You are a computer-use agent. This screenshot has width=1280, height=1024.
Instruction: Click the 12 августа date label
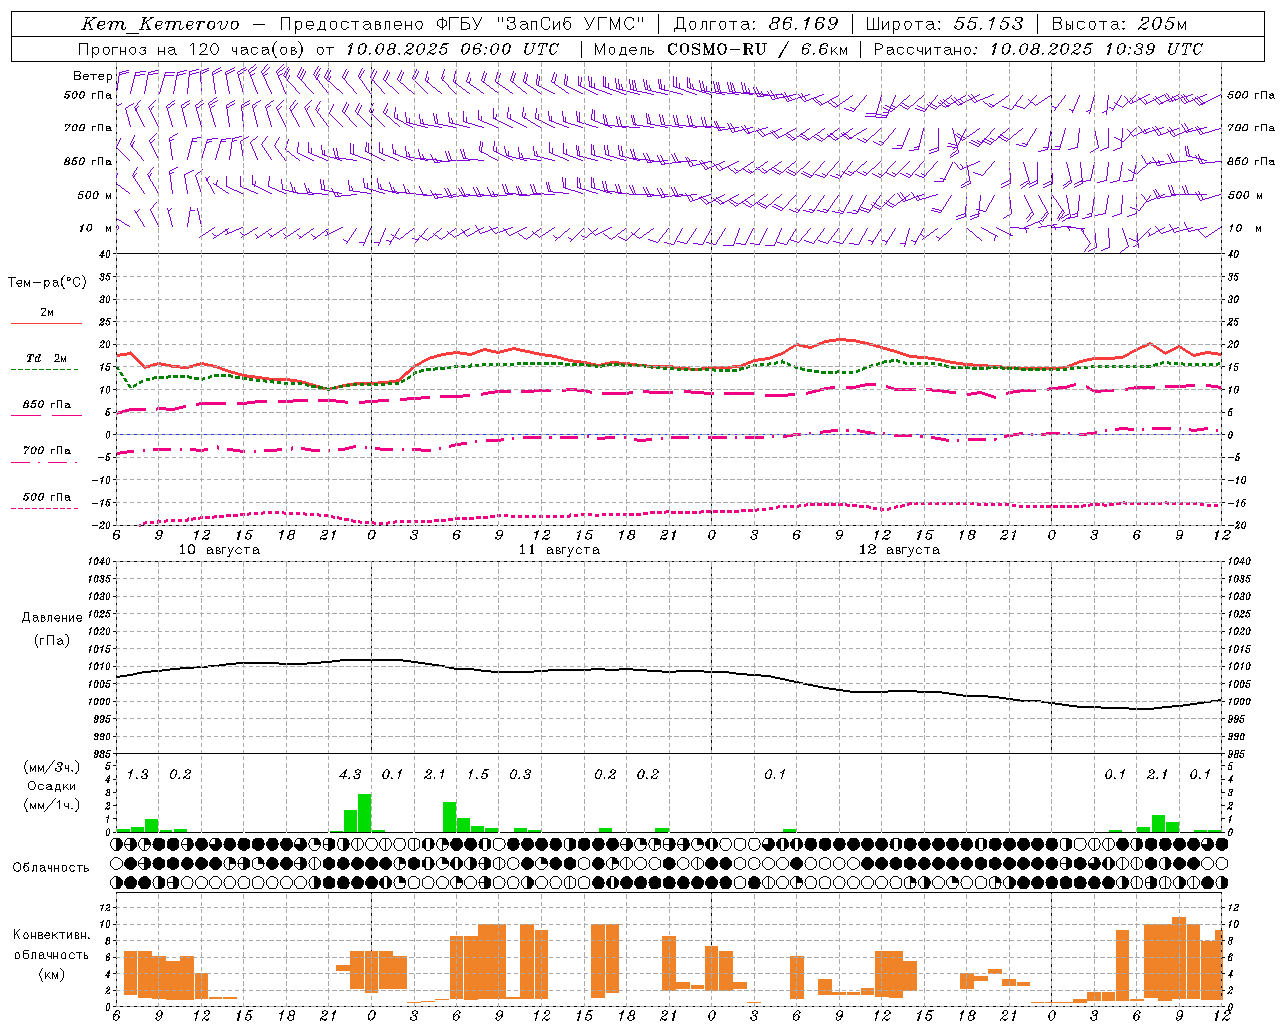(899, 550)
